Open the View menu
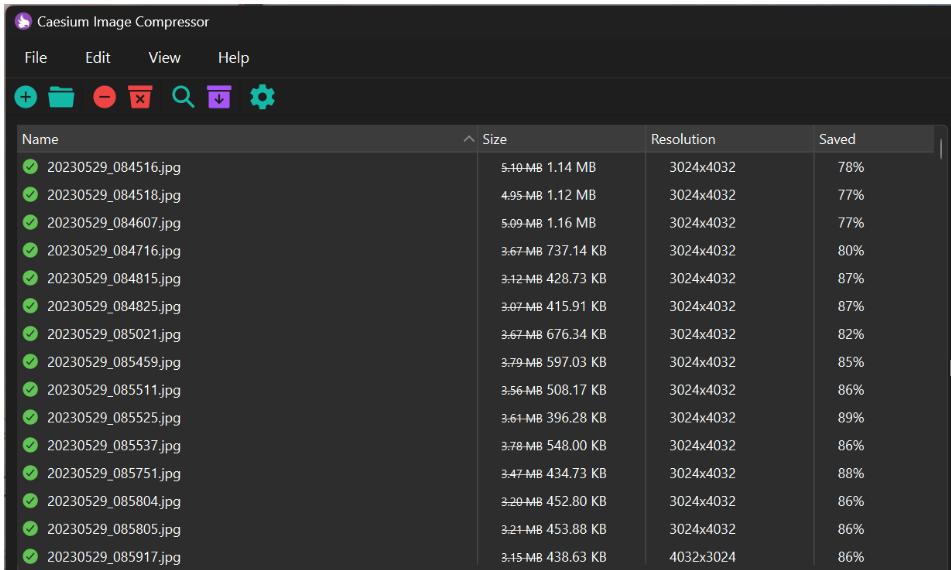951x570 pixels. 164,58
